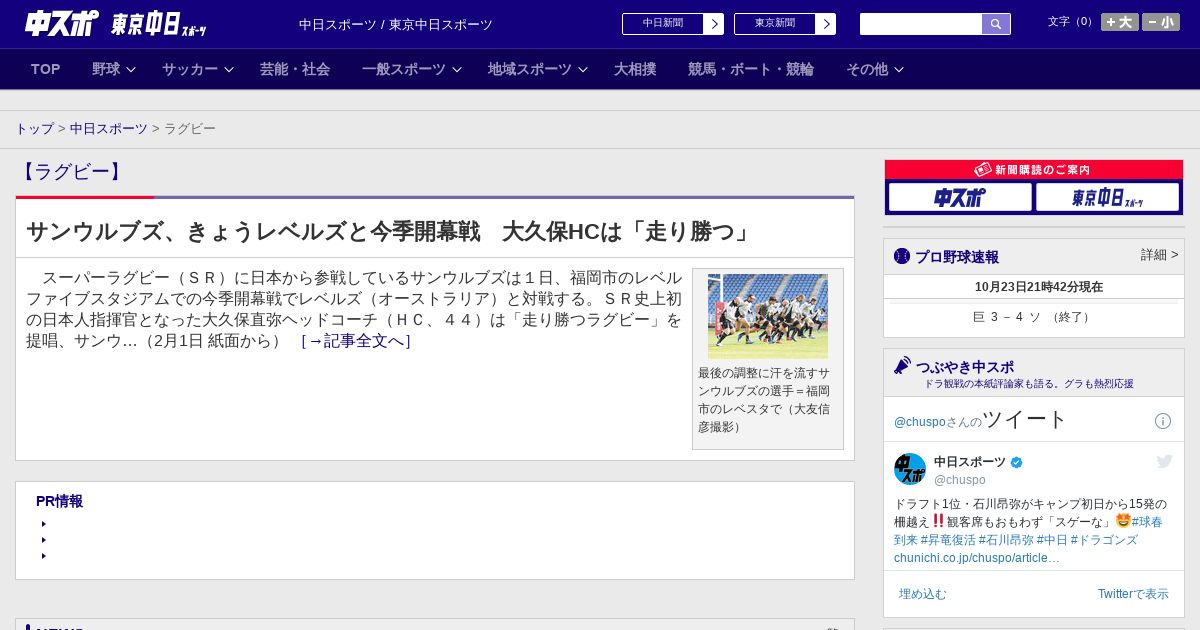Click hashtag #石川昂弥 in tweet
This screenshot has height=630, width=1200.
coord(1007,540)
